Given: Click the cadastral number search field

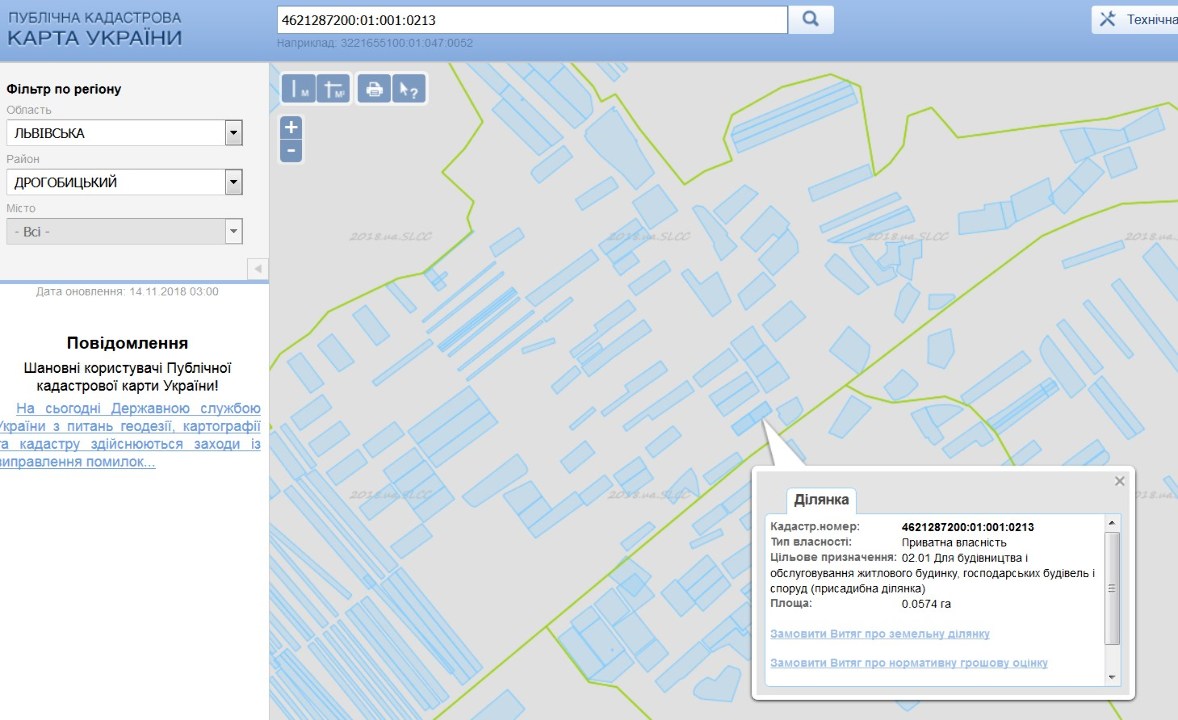Looking at the screenshot, I should click(x=531, y=19).
